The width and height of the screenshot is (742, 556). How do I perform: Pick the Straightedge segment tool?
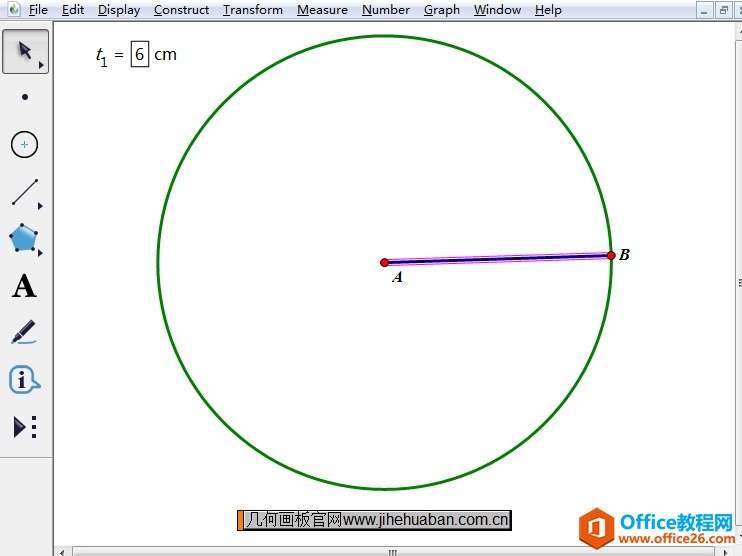tap(25, 192)
